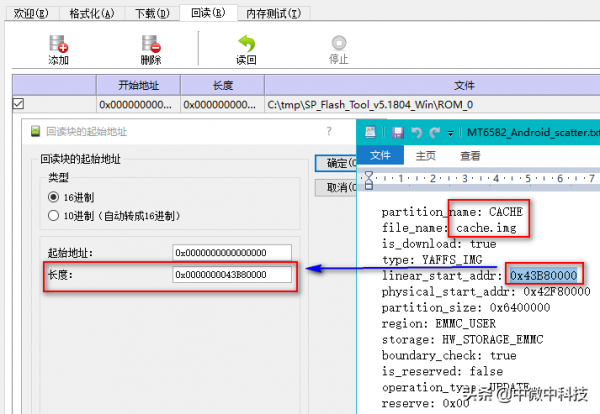Screen dimensions: 600x414
Task: Click the dialog help question mark
Action: click(329, 131)
